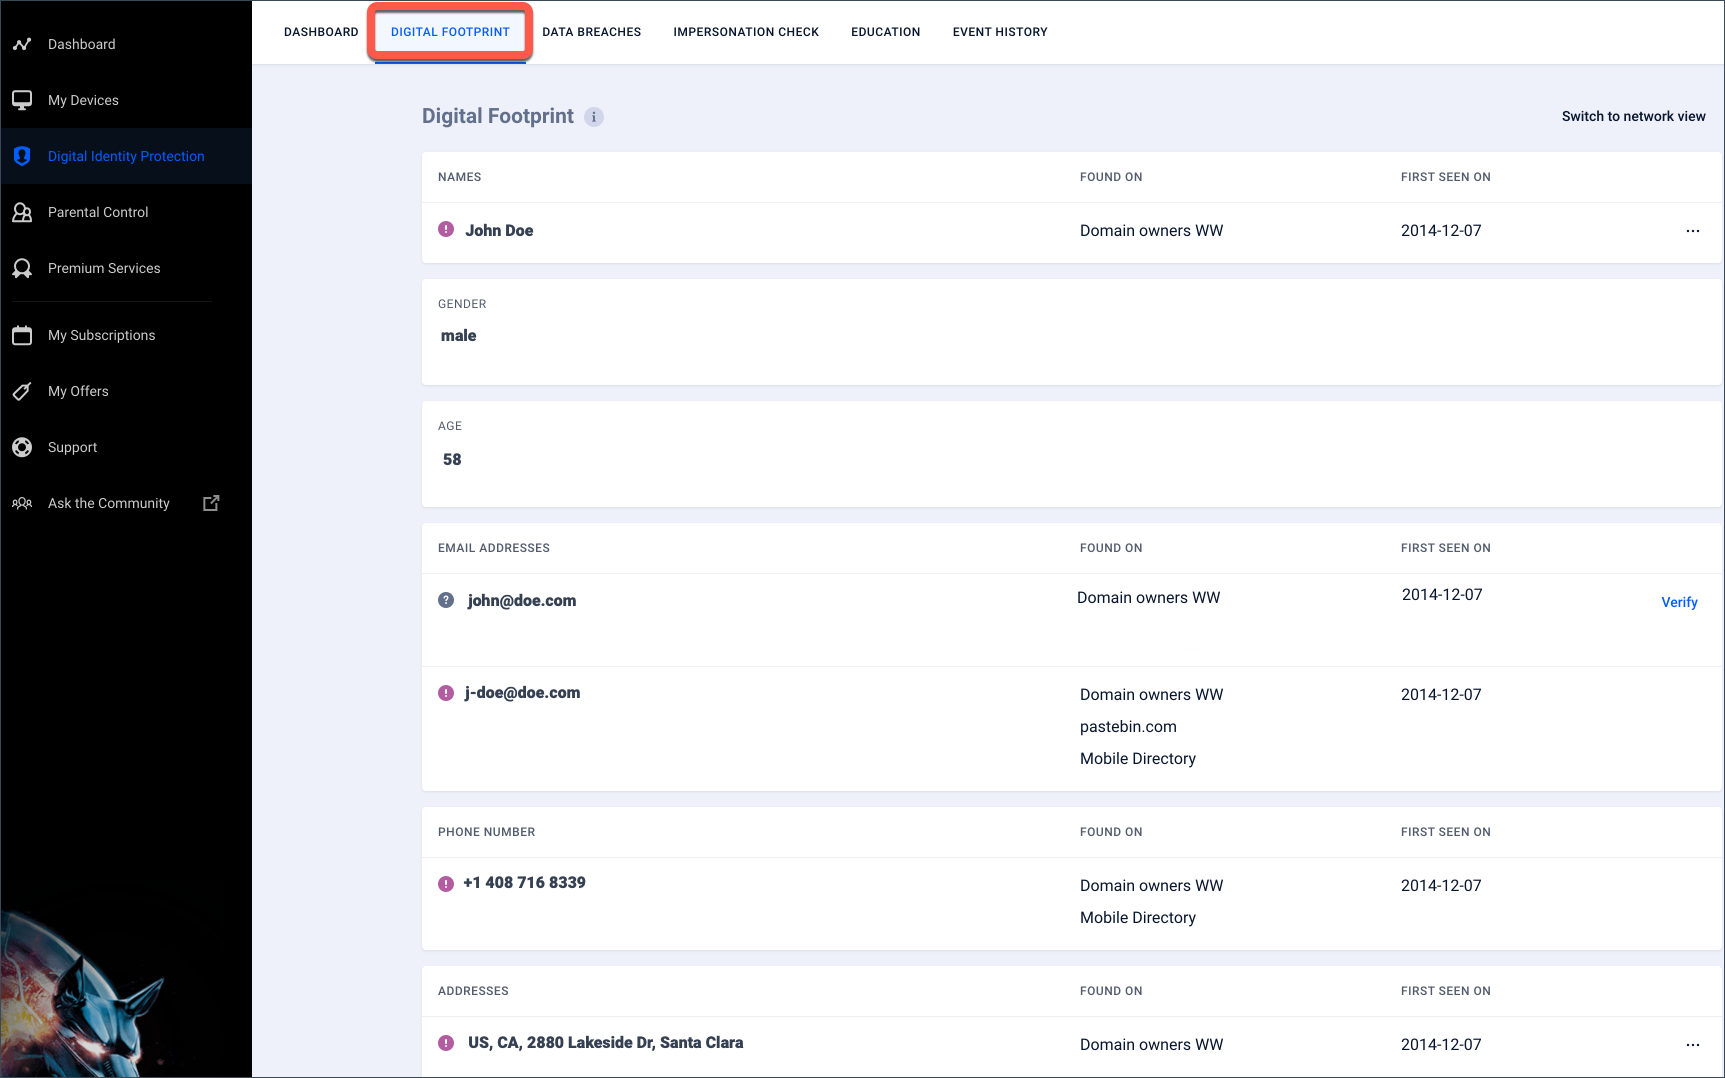The height and width of the screenshot is (1078, 1725).
Task: Select the Digital Footprint tab
Action: (450, 32)
